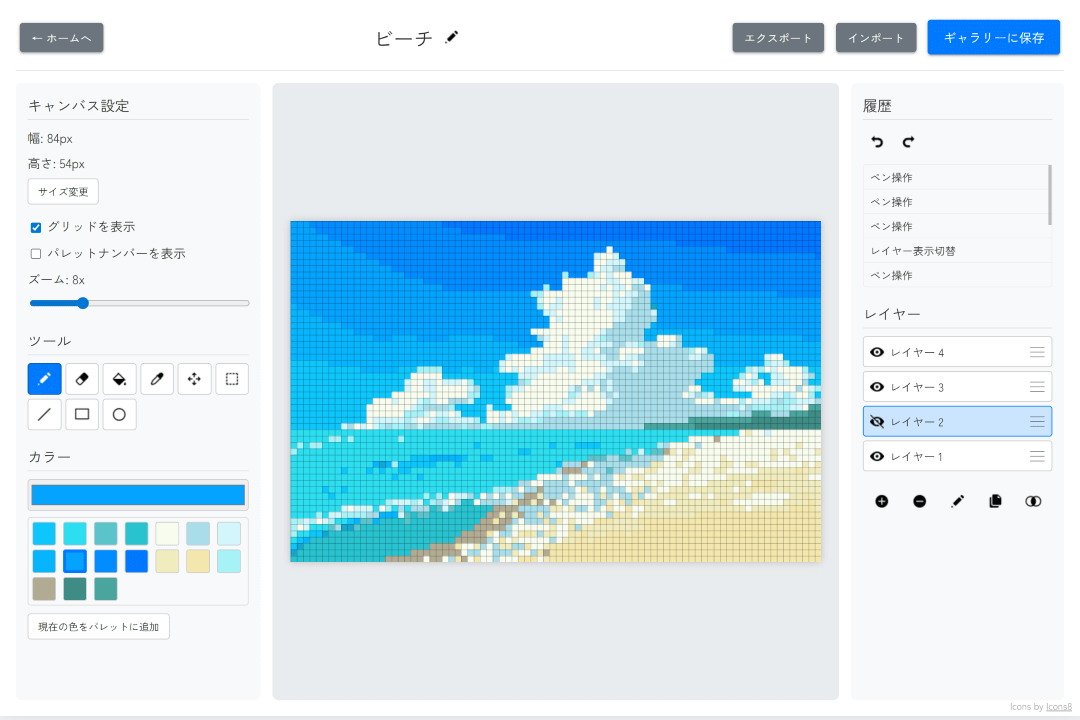Open the サイズ変更 dialog
1080x720 pixels.
coord(62,191)
